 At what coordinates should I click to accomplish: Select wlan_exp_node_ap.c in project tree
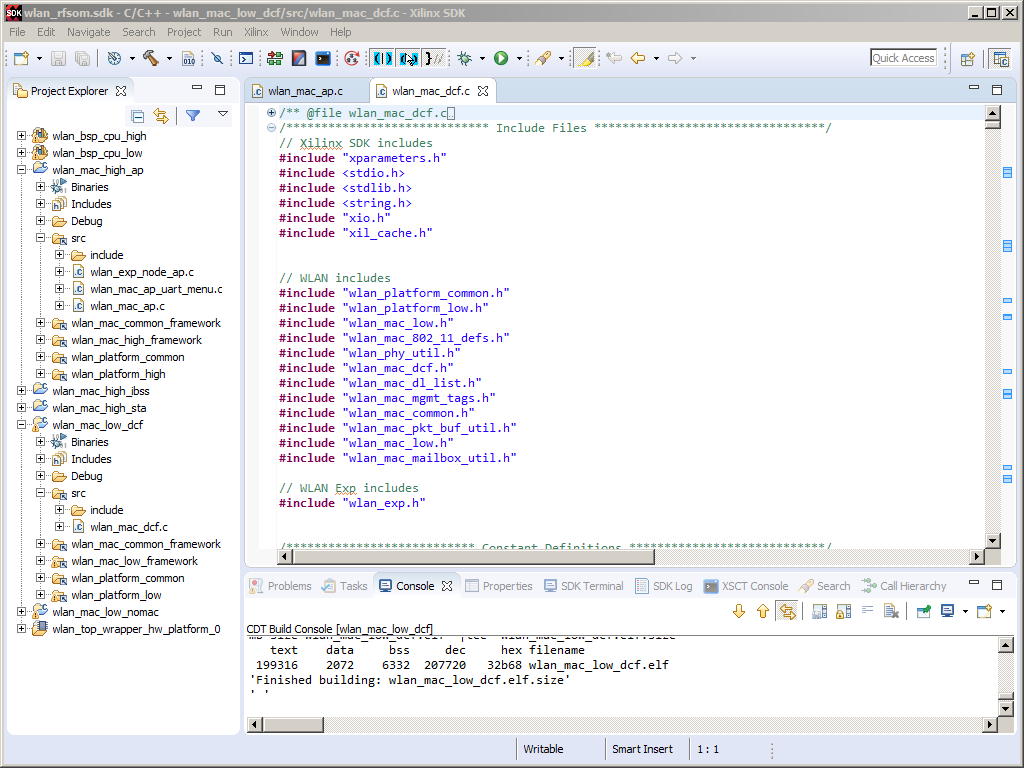click(142, 272)
